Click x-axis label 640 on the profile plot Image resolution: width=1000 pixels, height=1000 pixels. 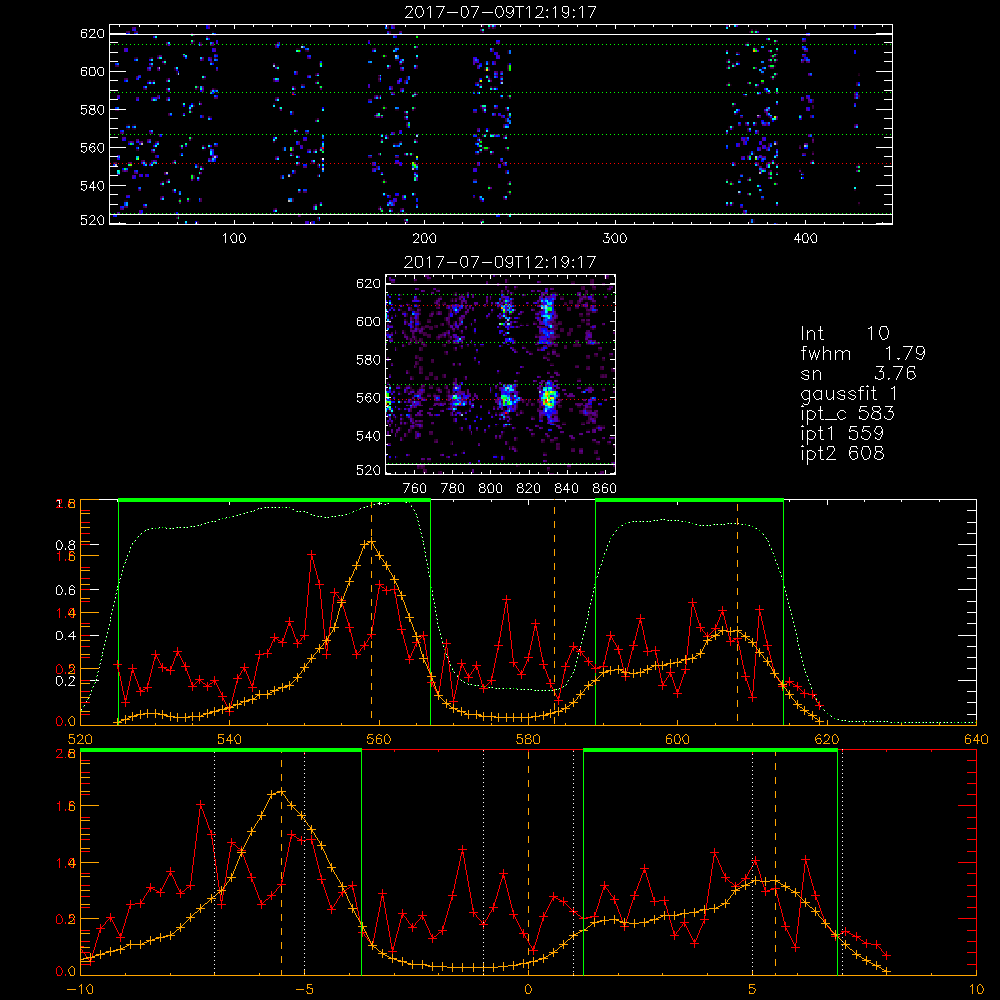tap(976, 740)
